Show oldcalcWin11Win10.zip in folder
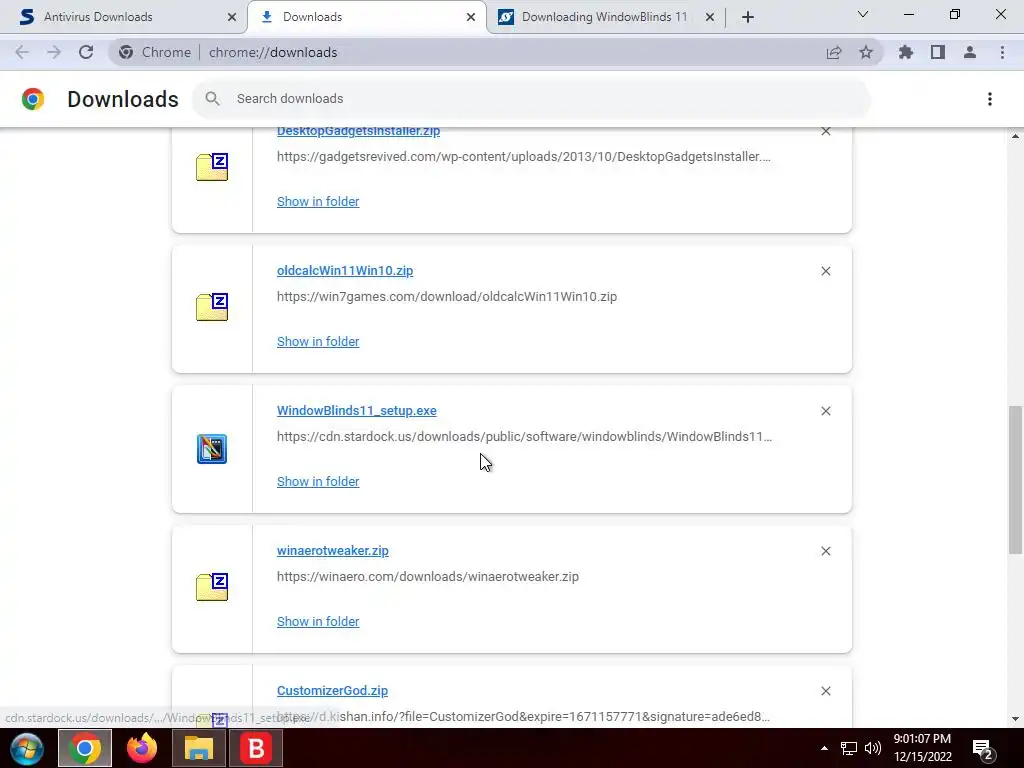Screen dimensions: 1024x768 (x=318, y=342)
